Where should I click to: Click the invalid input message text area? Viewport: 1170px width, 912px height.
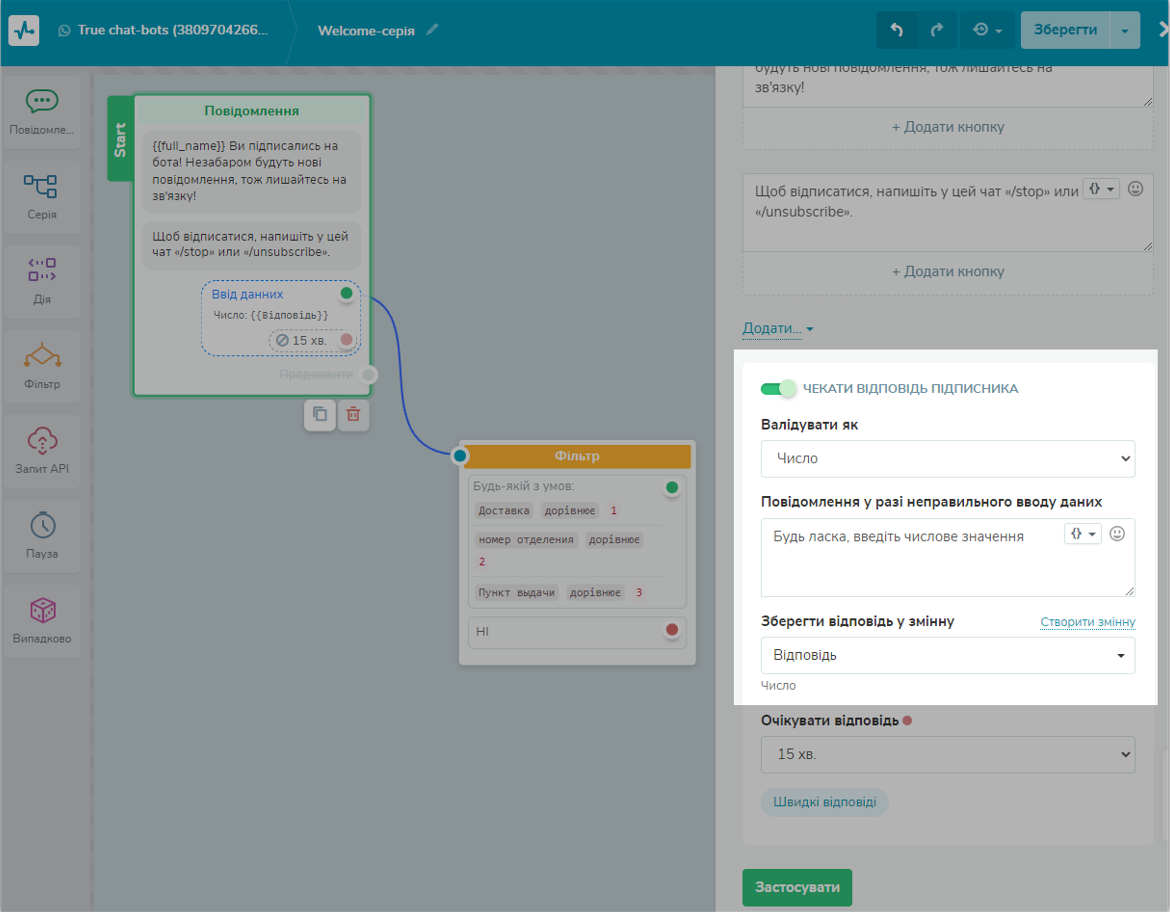[948, 557]
